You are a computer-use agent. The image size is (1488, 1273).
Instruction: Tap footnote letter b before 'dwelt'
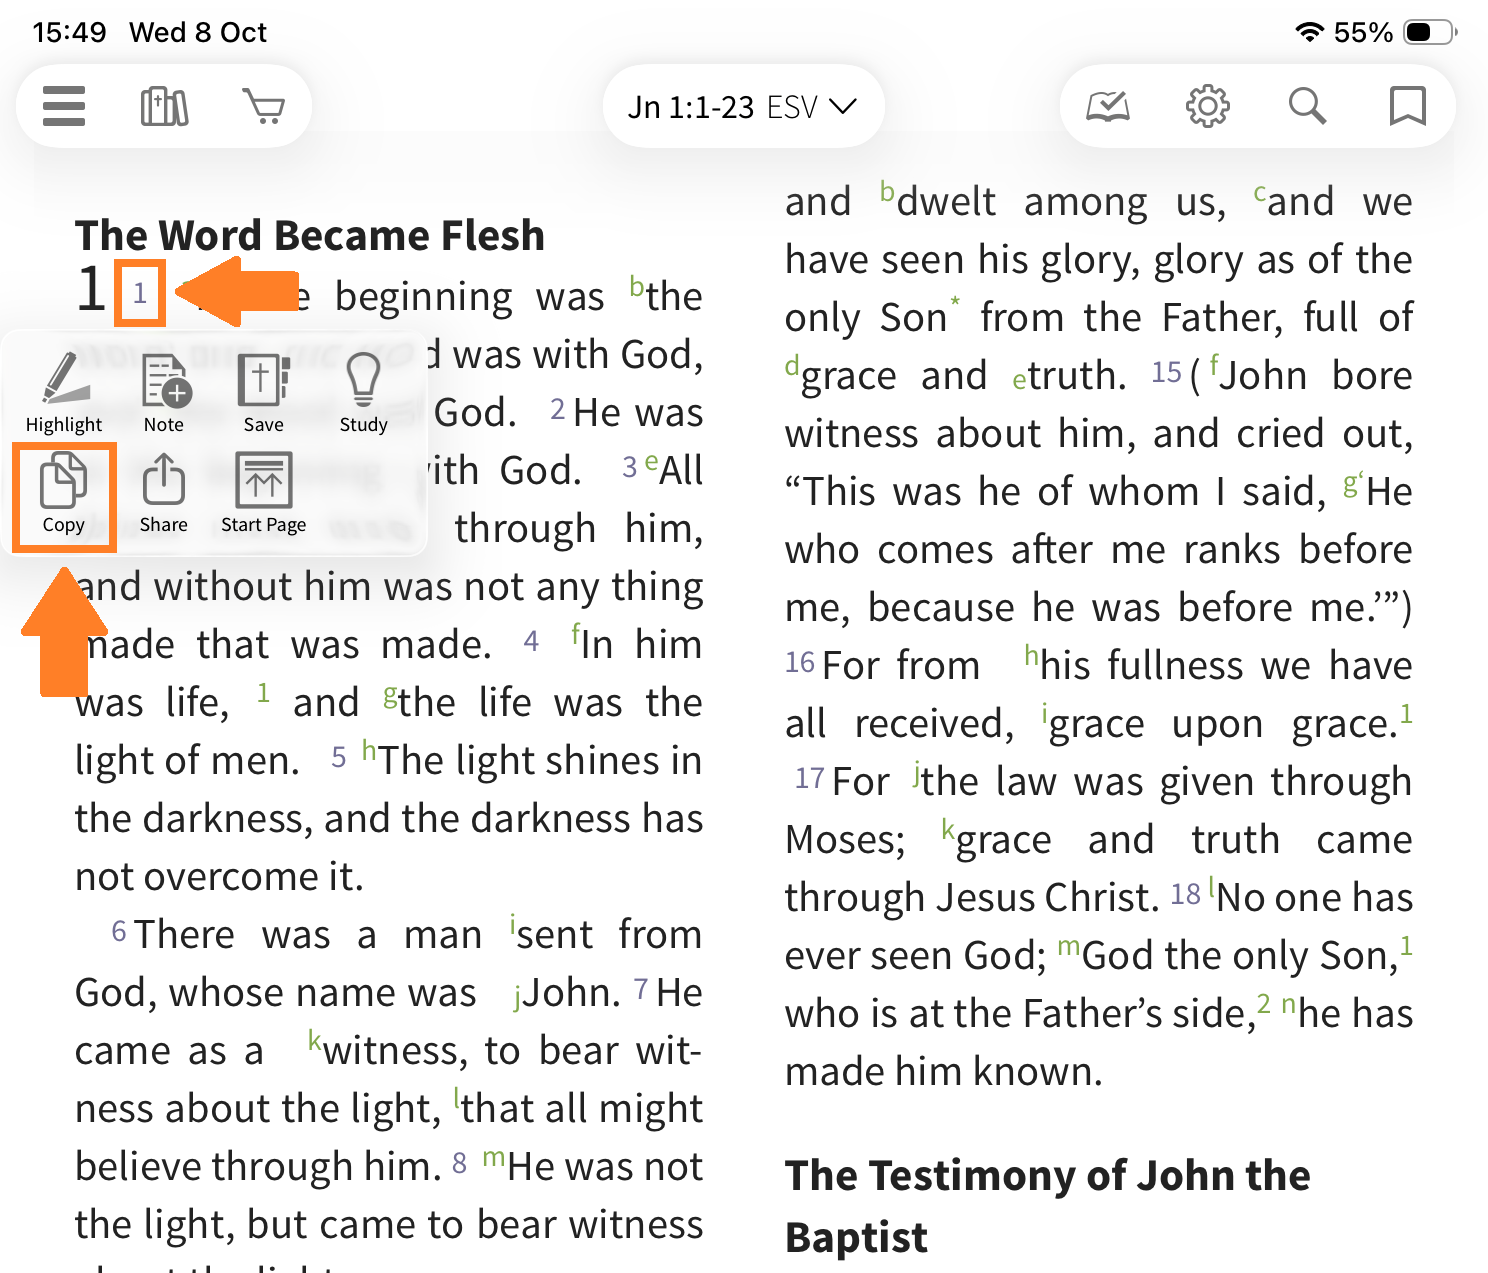click(x=887, y=190)
